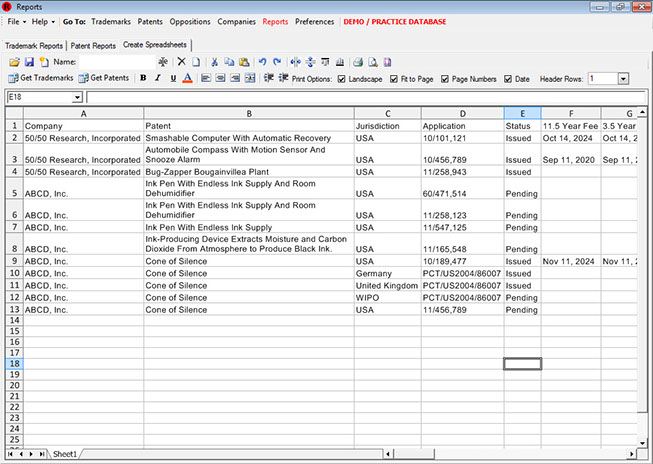Toggle bold formatting

(143, 78)
